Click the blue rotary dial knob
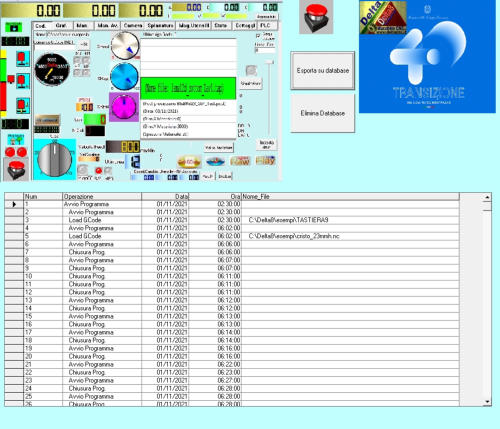The height and width of the screenshot is (429, 500). tap(124, 77)
